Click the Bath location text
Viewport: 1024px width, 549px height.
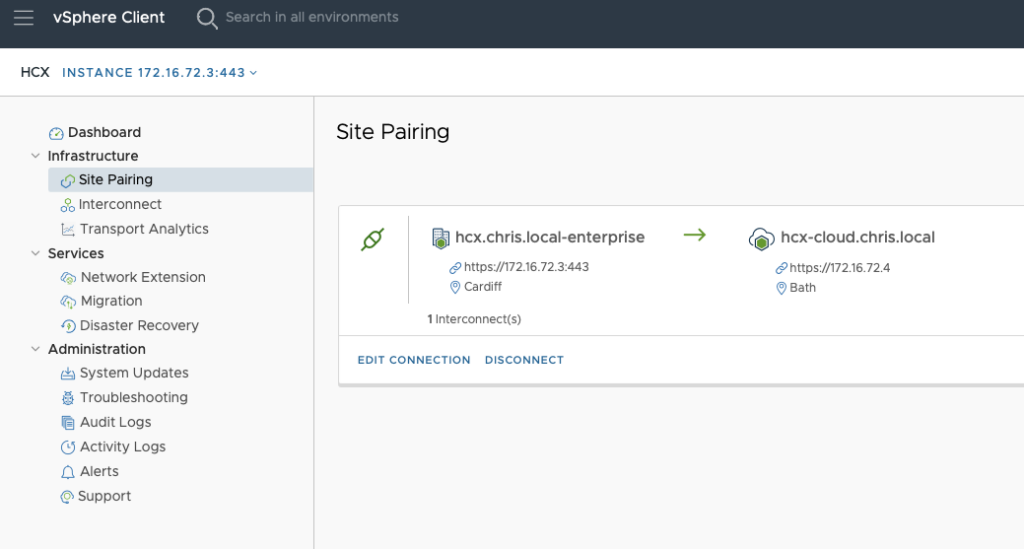pyautogui.click(x=803, y=287)
